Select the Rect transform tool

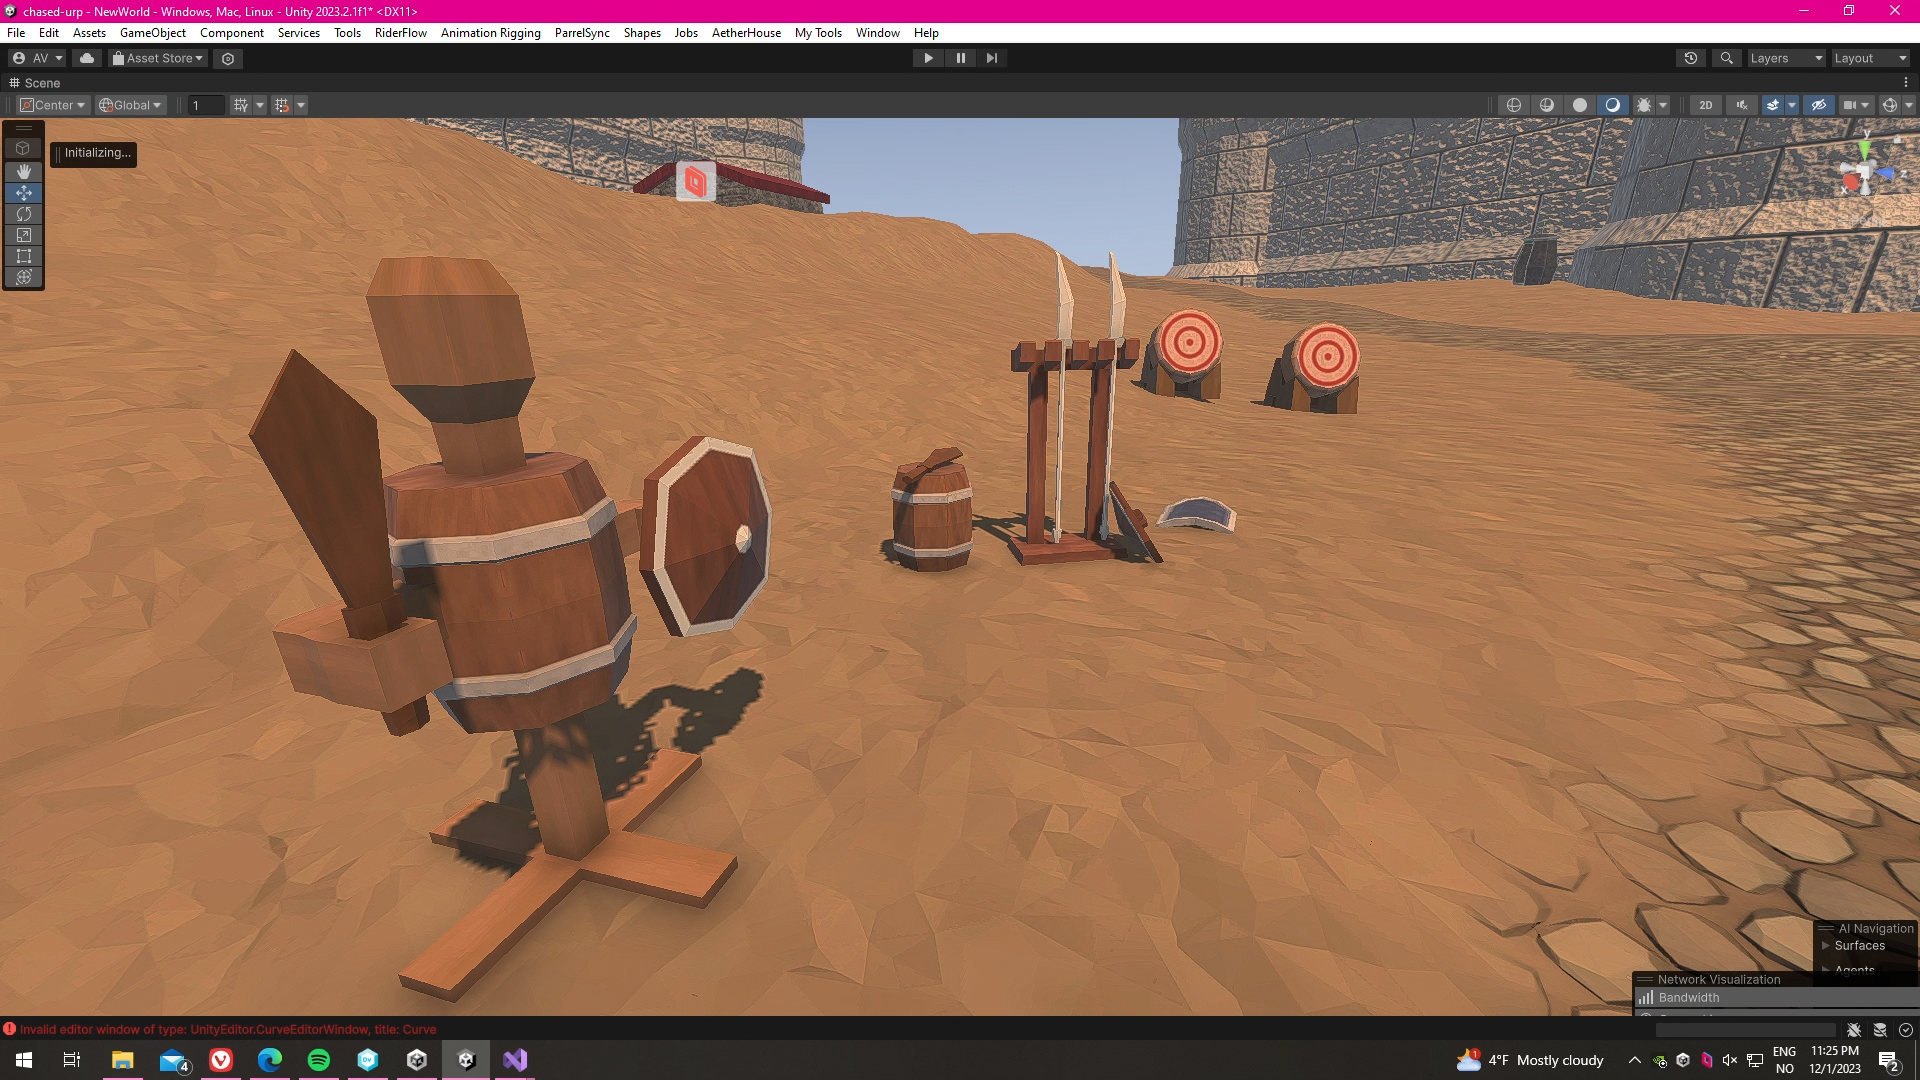click(24, 256)
